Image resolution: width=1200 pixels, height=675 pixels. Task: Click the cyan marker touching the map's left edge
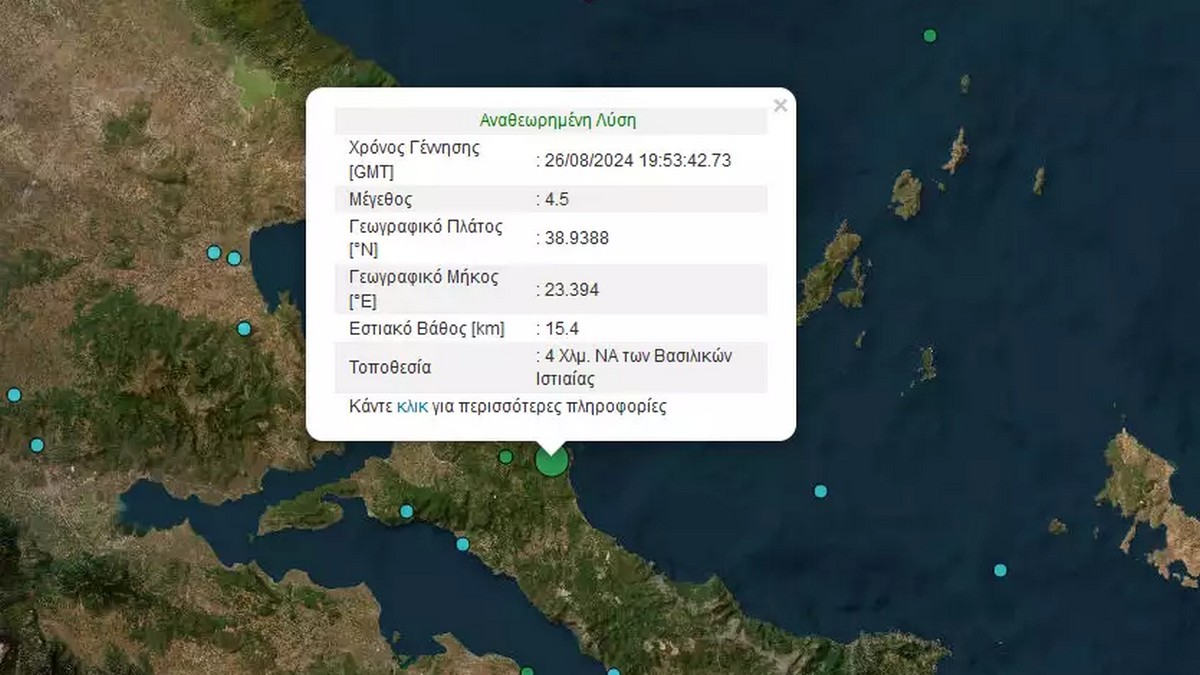(14, 395)
